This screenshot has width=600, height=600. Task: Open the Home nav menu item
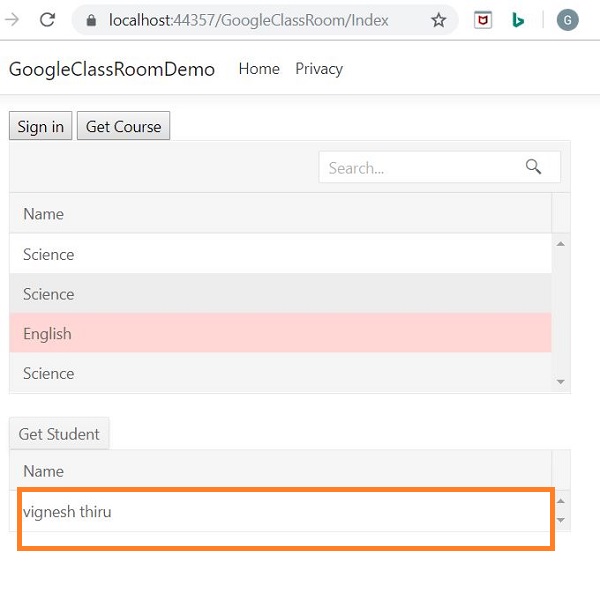click(x=259, y=69)
